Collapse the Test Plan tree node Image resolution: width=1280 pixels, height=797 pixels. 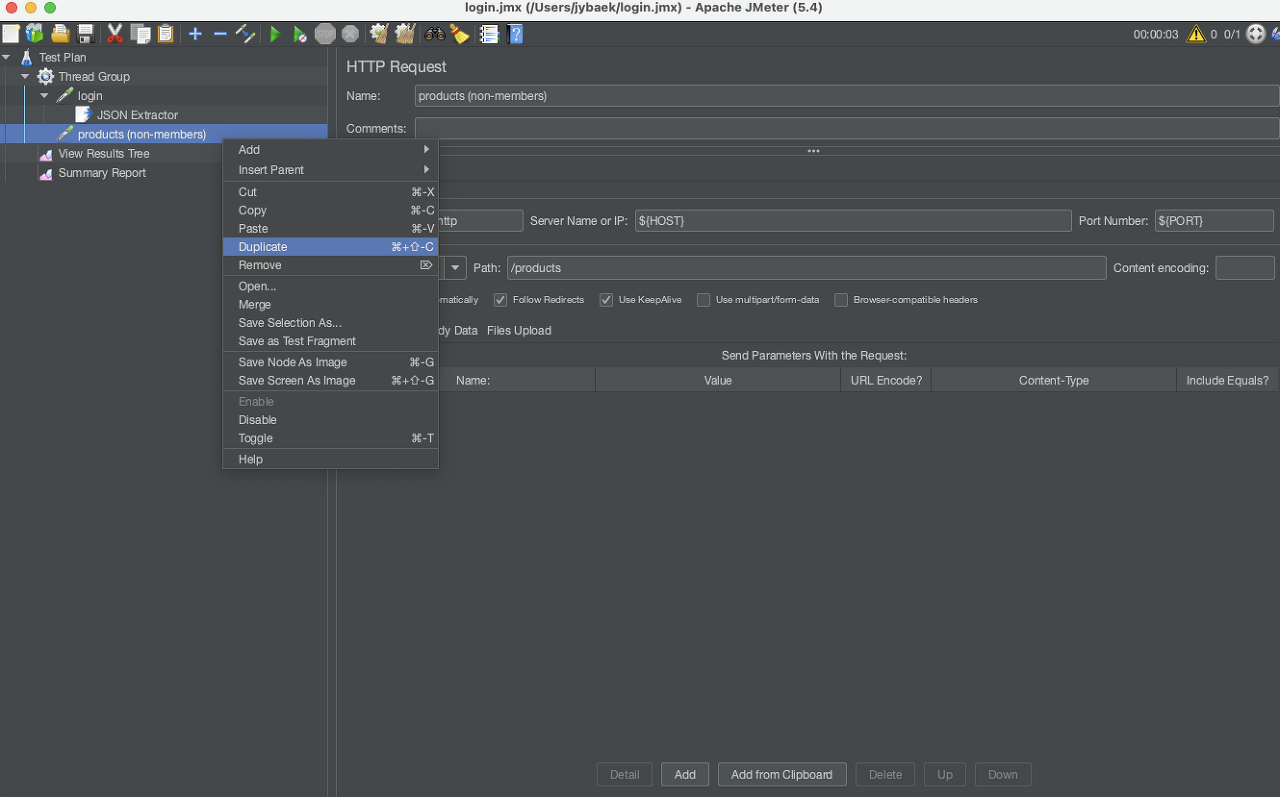(6, 58)
